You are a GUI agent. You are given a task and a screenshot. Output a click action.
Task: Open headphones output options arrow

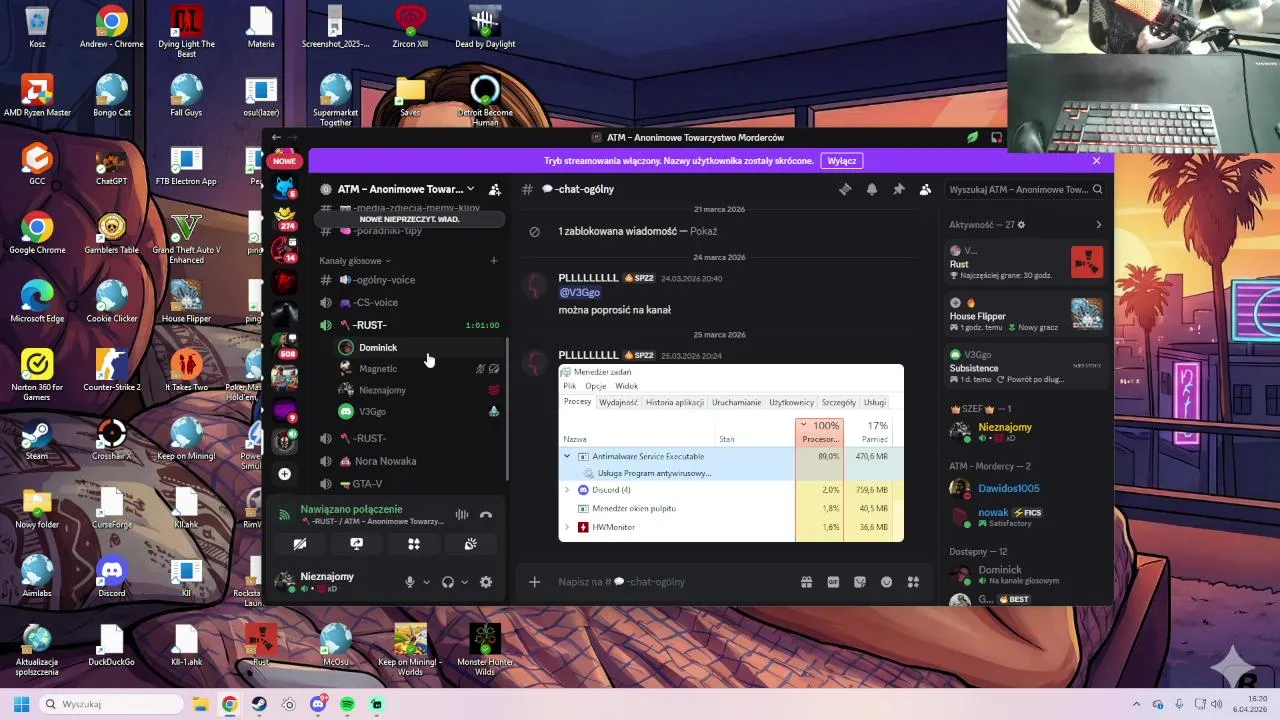pos(464,582)
